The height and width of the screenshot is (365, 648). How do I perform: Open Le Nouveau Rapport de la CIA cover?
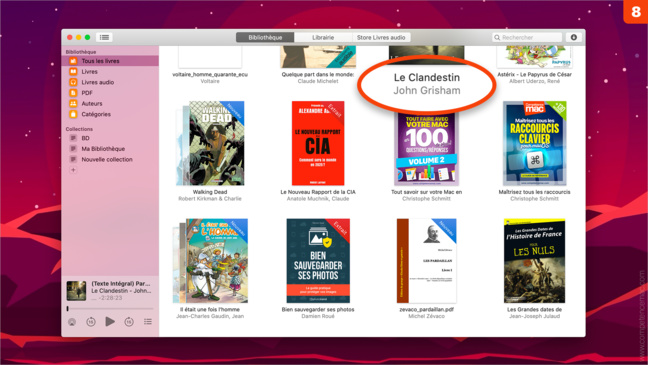click(x=318, y=143)
